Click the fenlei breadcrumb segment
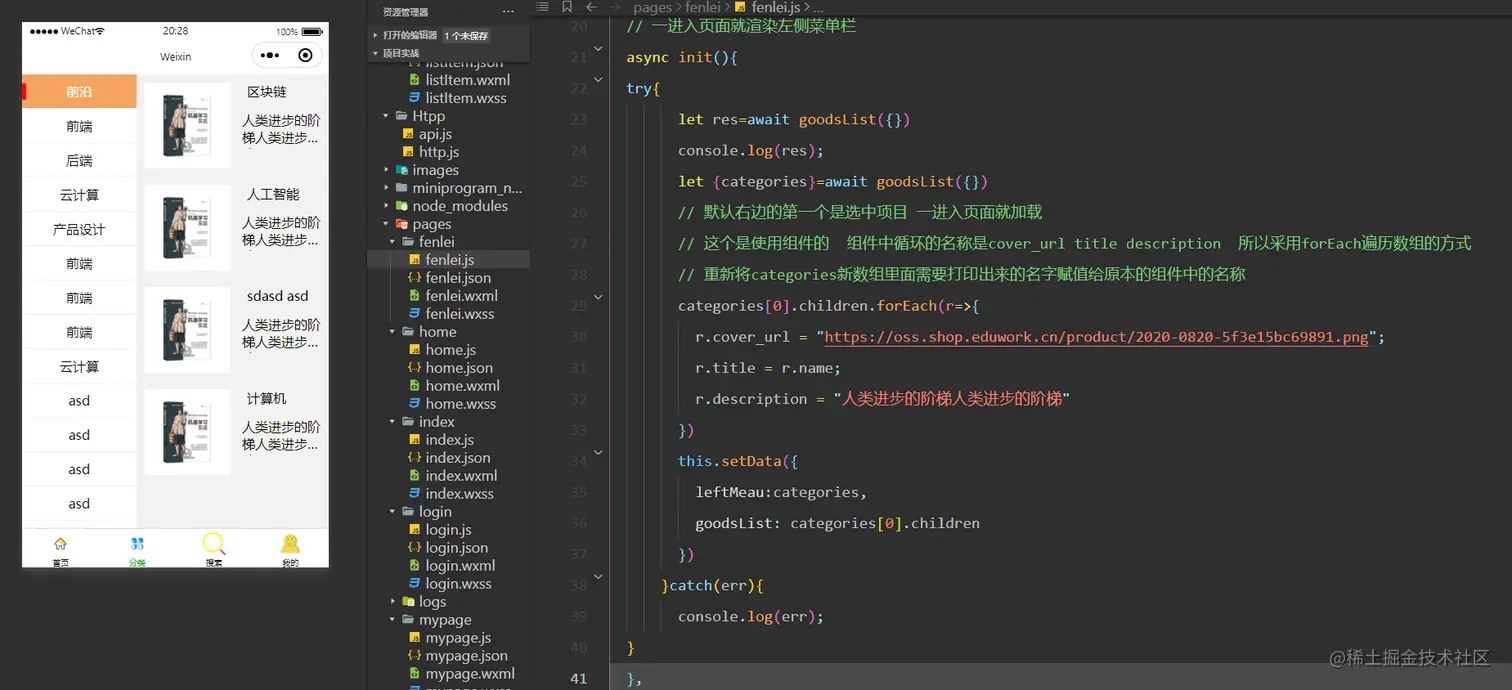The image size is (1512, 690). tap(704, 8)
